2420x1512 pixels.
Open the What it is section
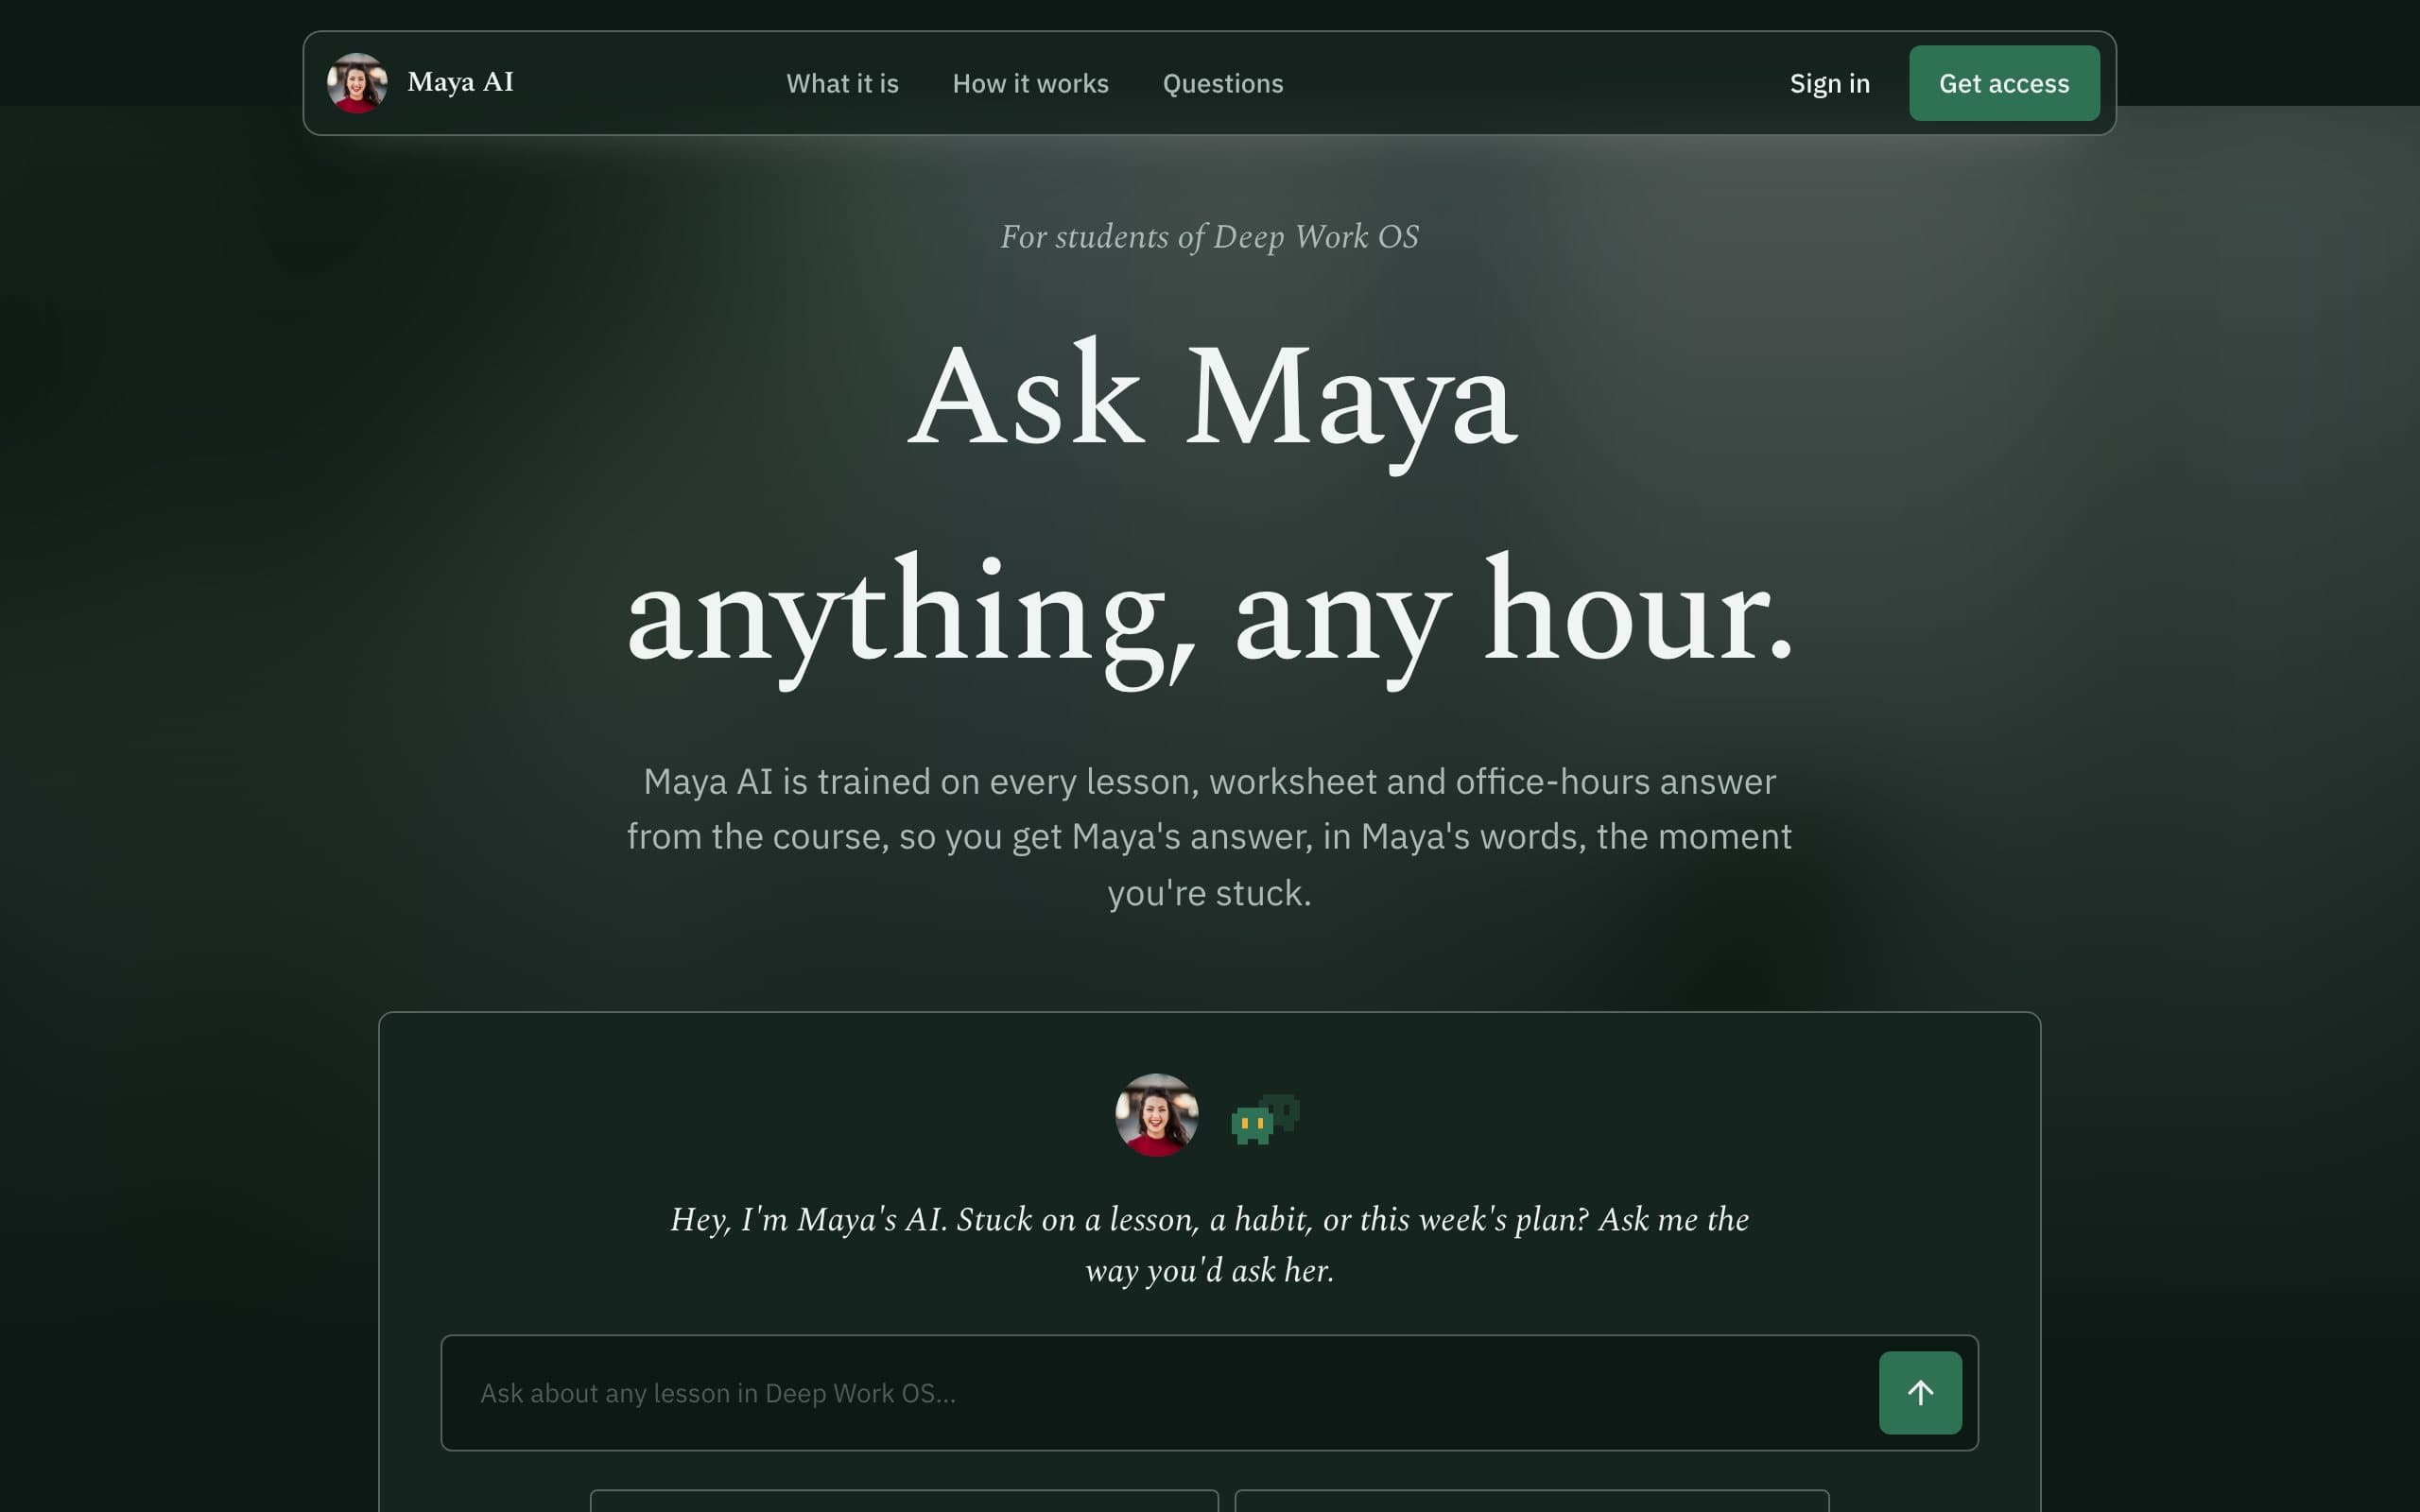tap(842, 84)
